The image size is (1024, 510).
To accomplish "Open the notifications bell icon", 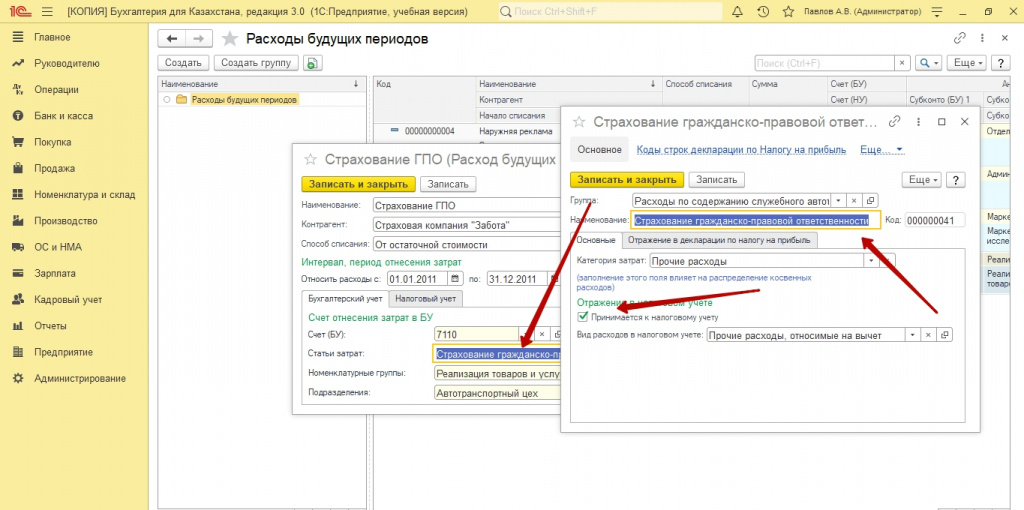I will (738, 12).
